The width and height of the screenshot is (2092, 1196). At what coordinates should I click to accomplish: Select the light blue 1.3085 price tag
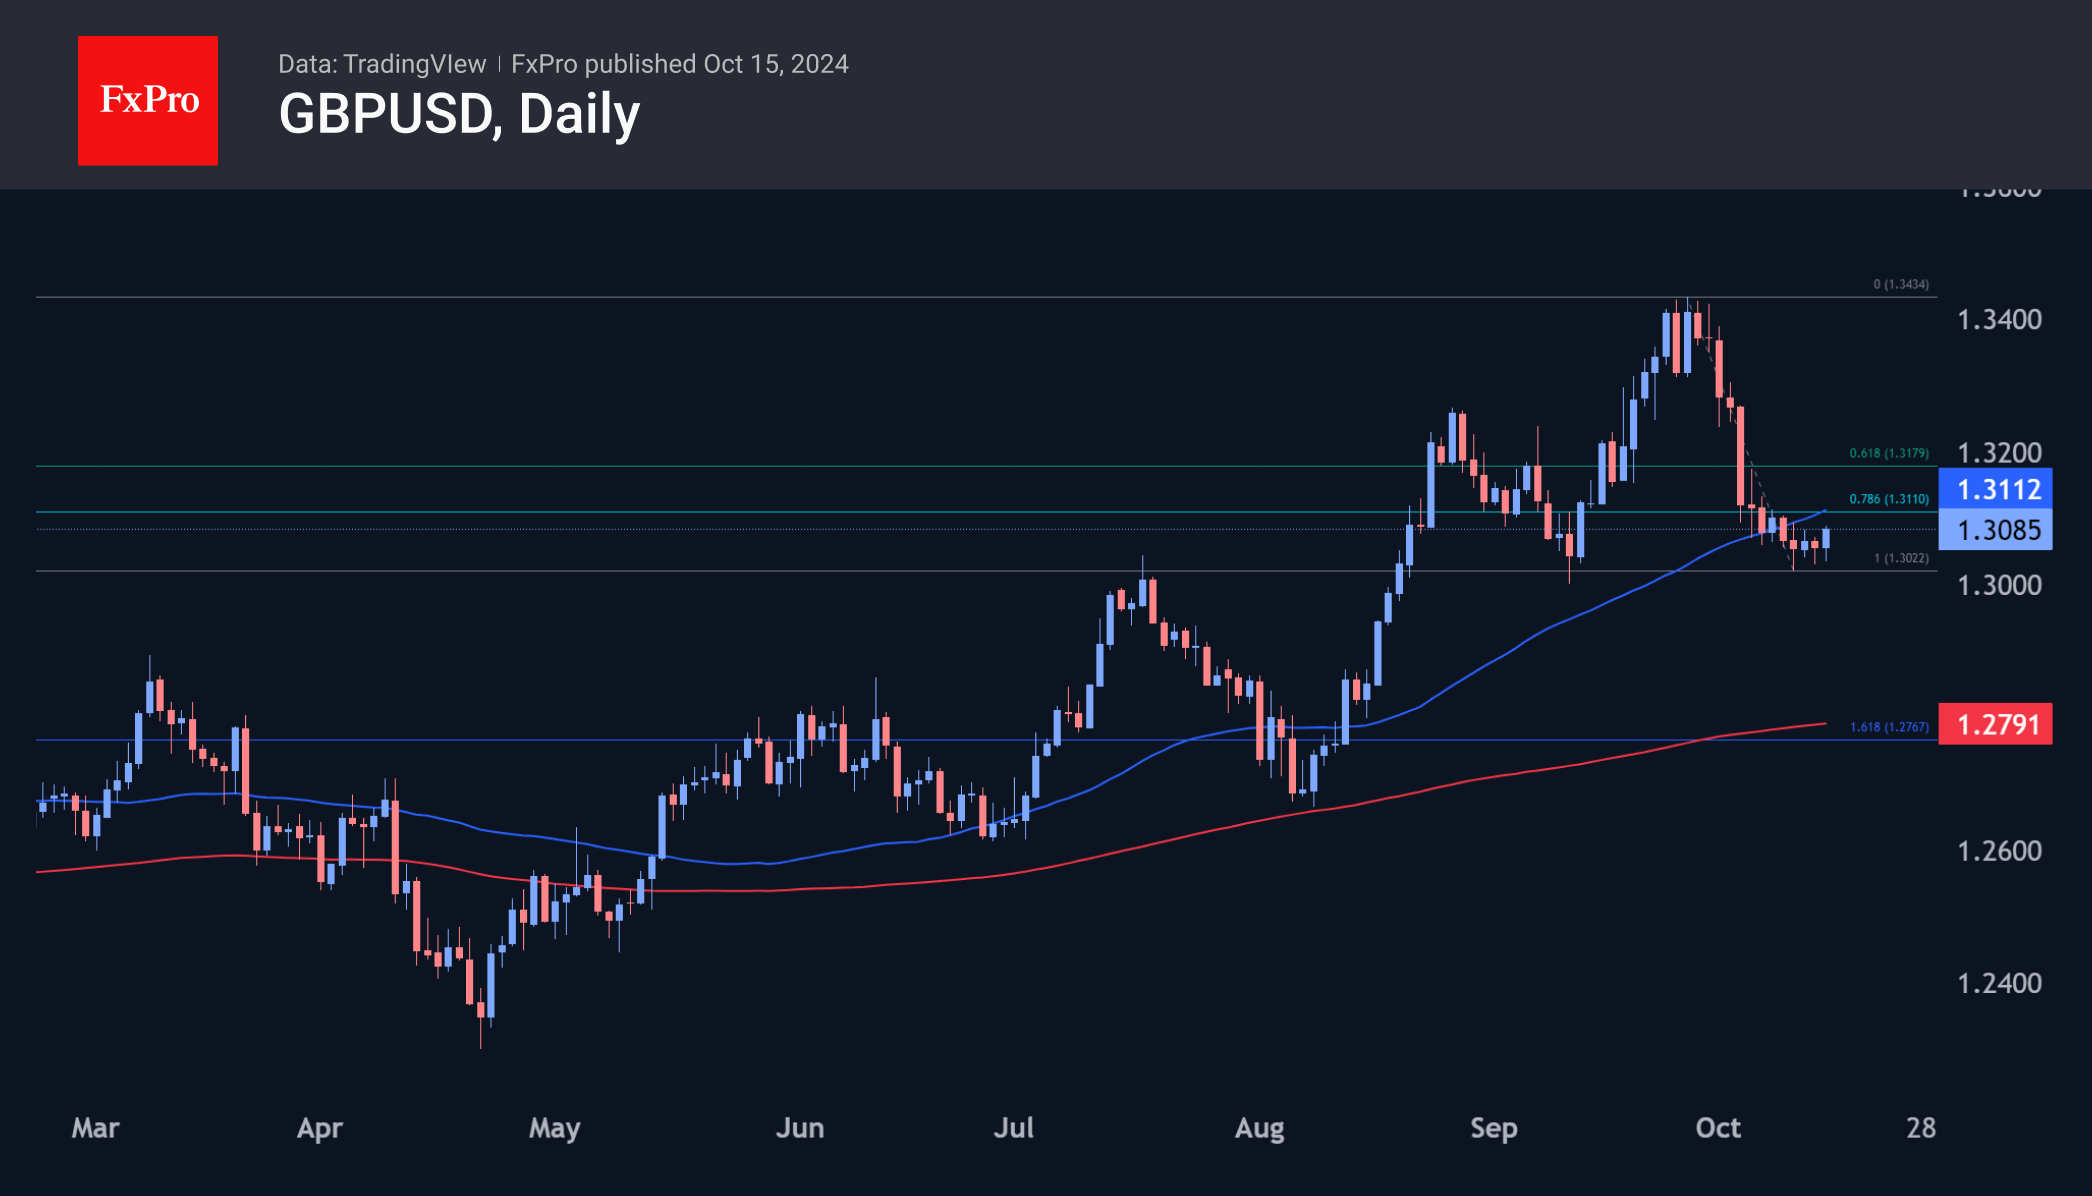tap(1995, 530)
